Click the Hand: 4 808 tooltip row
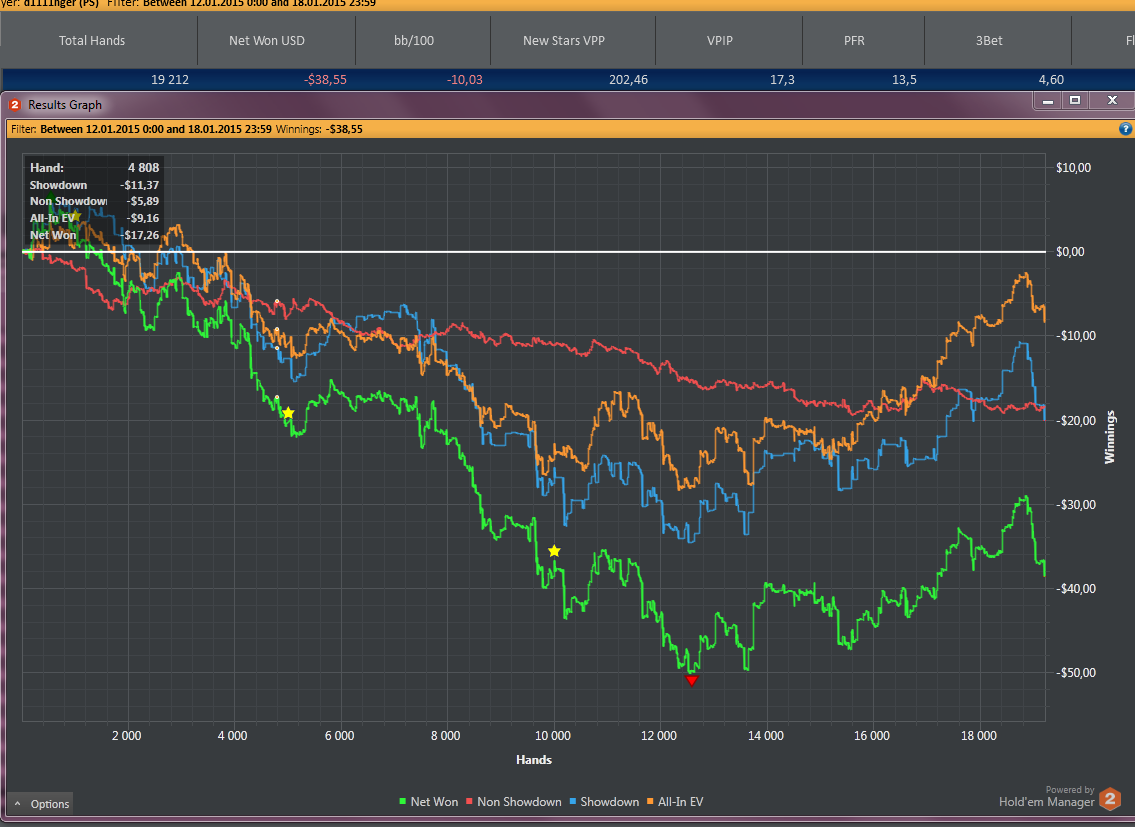The height and width of the screenshot is (827, 1135). [94, 168]
